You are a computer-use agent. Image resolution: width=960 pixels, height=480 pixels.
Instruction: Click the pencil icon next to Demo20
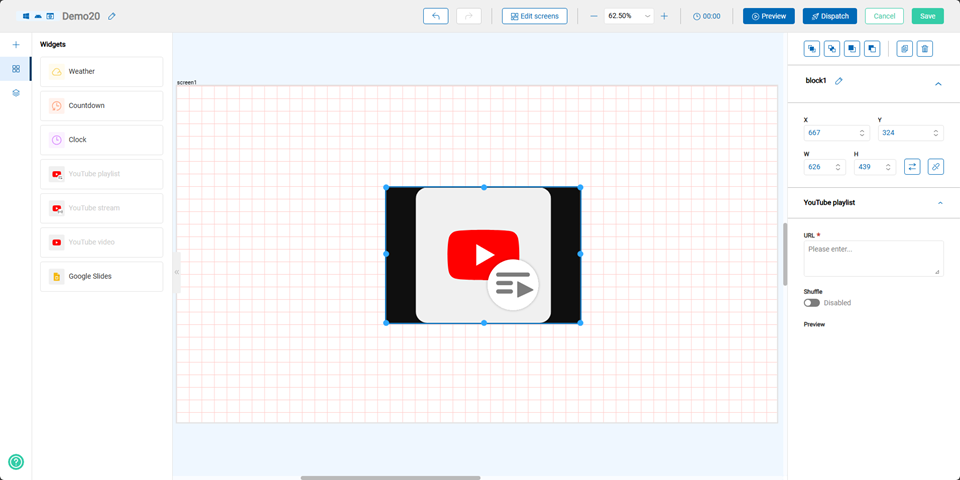click(x=112, y=16)
